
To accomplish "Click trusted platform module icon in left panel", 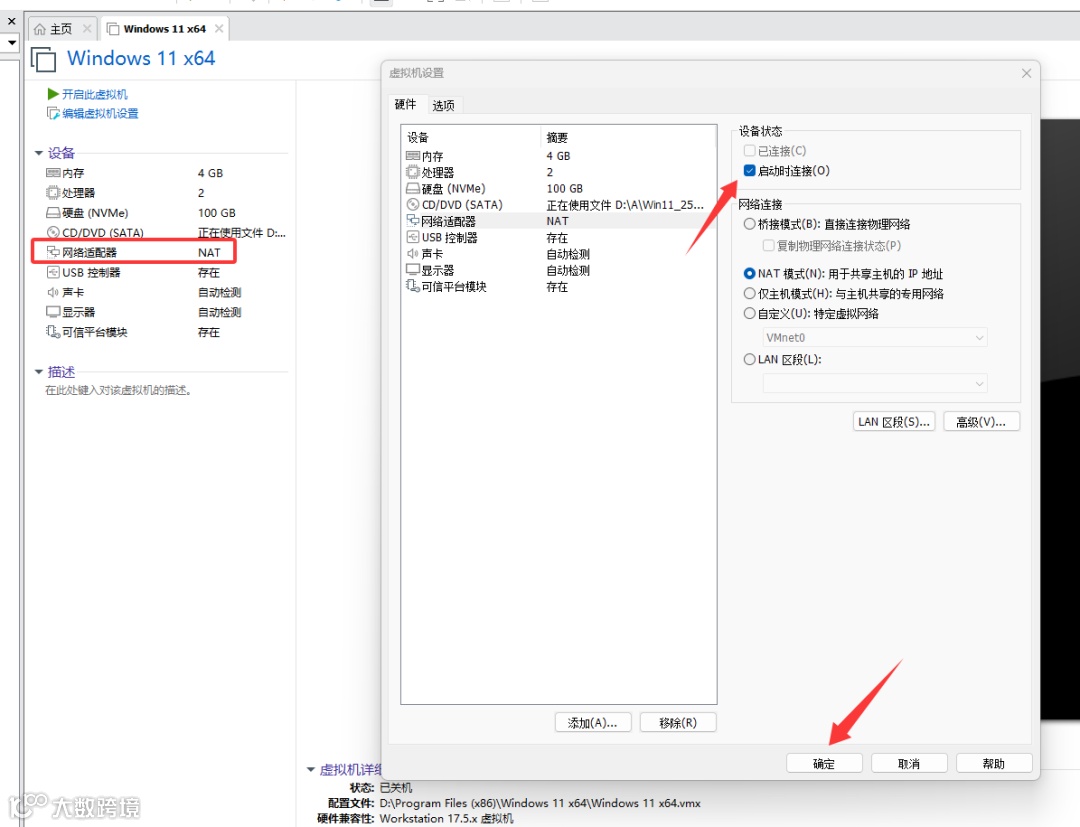I will (53, 332).
